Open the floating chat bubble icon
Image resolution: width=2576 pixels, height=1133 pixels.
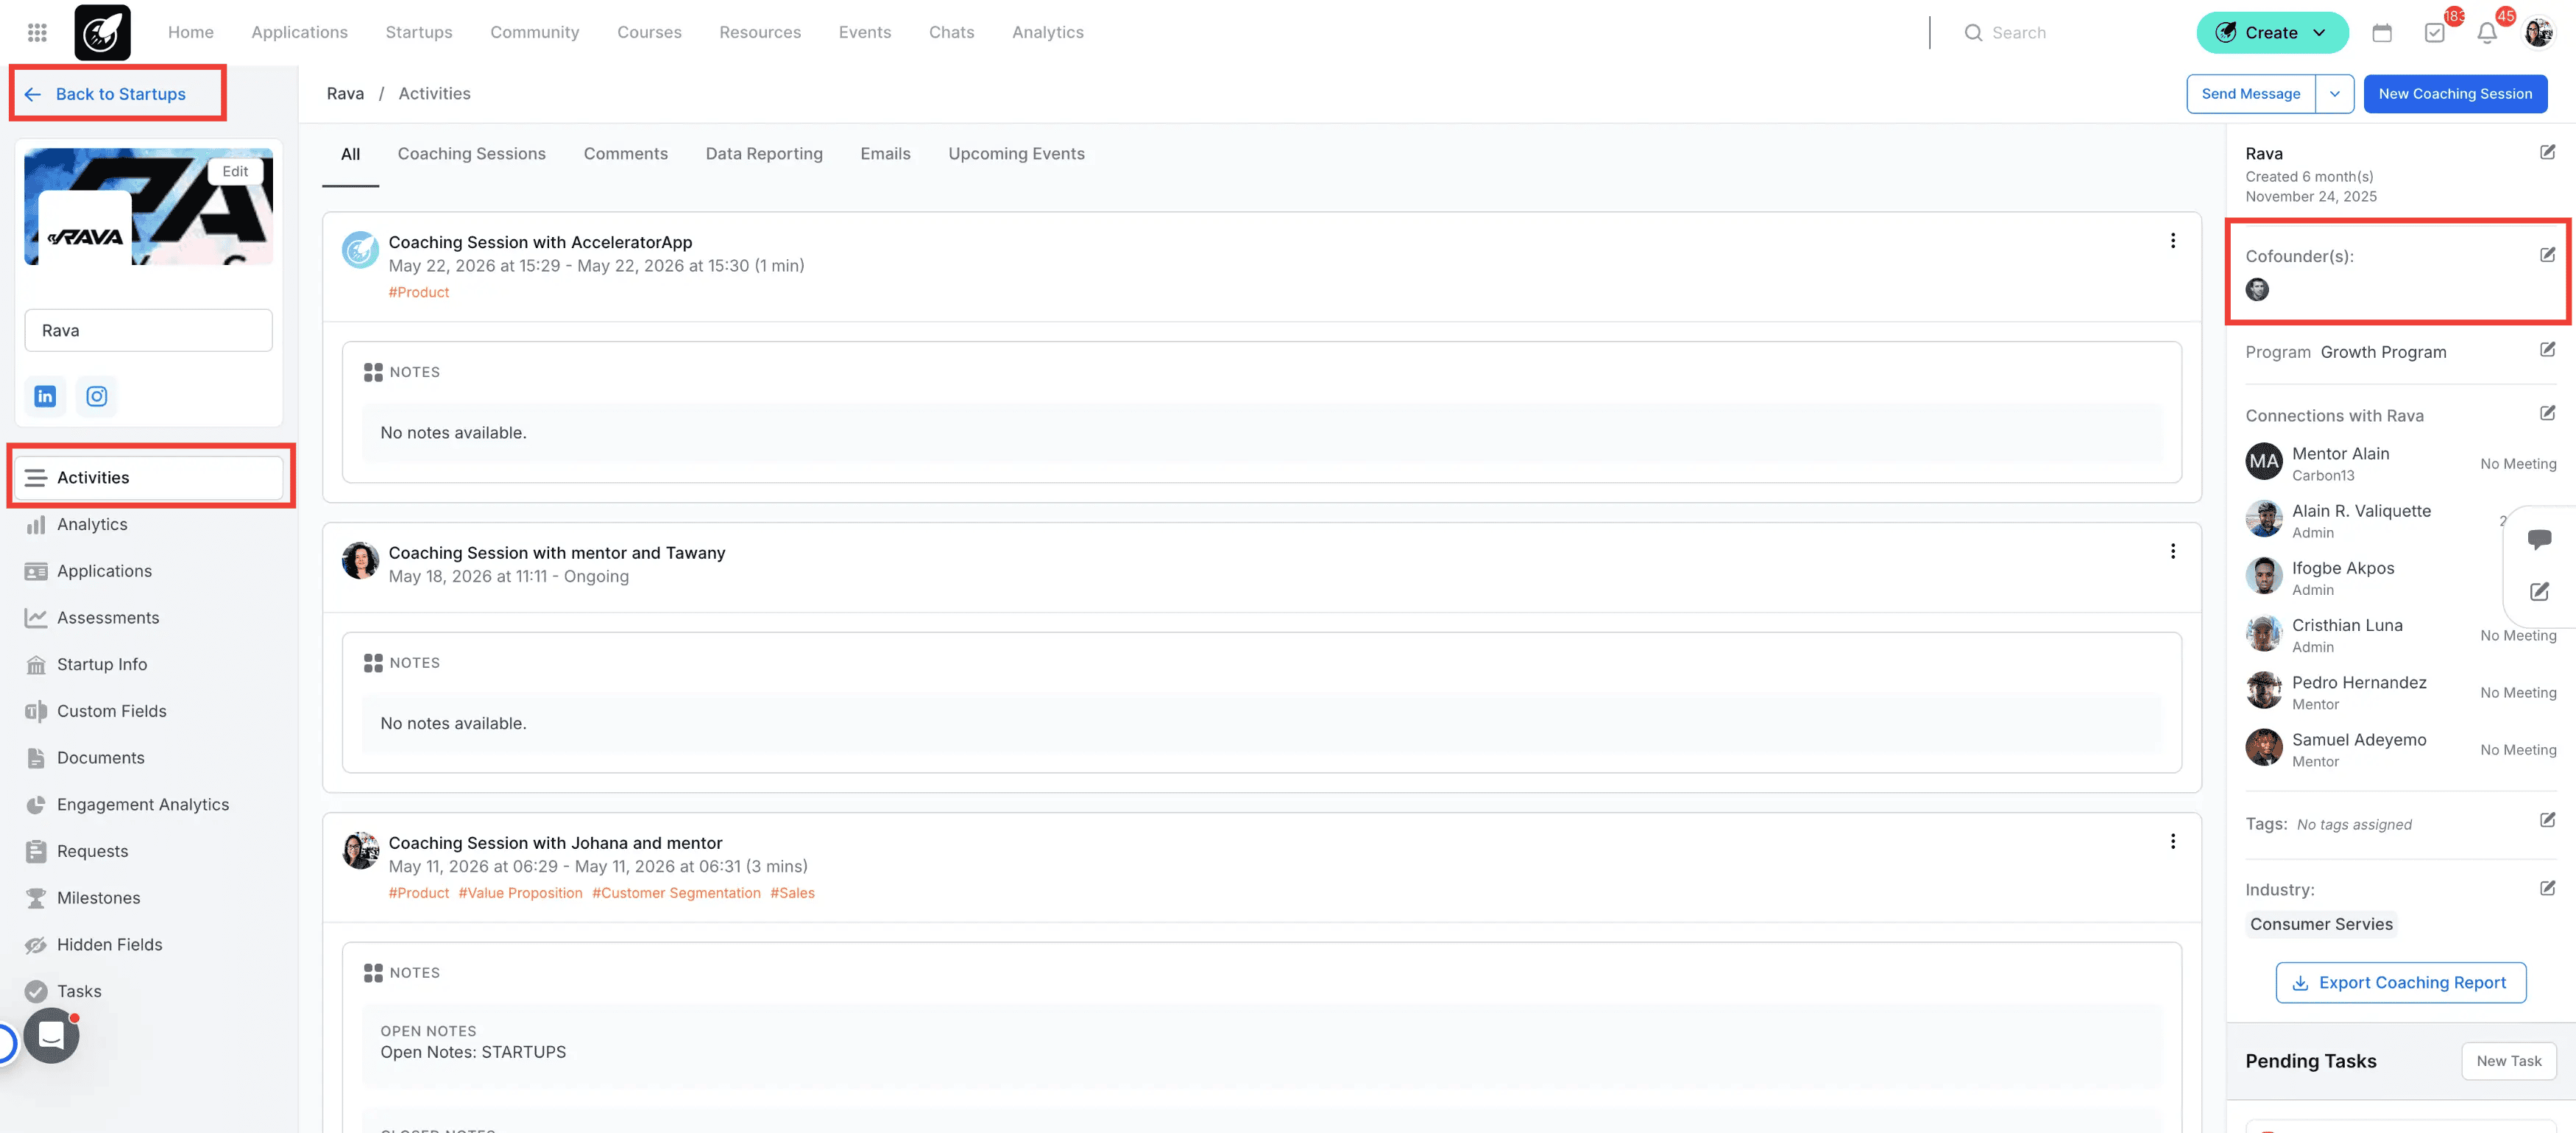pyautogui.click(x=2539, y=539)
